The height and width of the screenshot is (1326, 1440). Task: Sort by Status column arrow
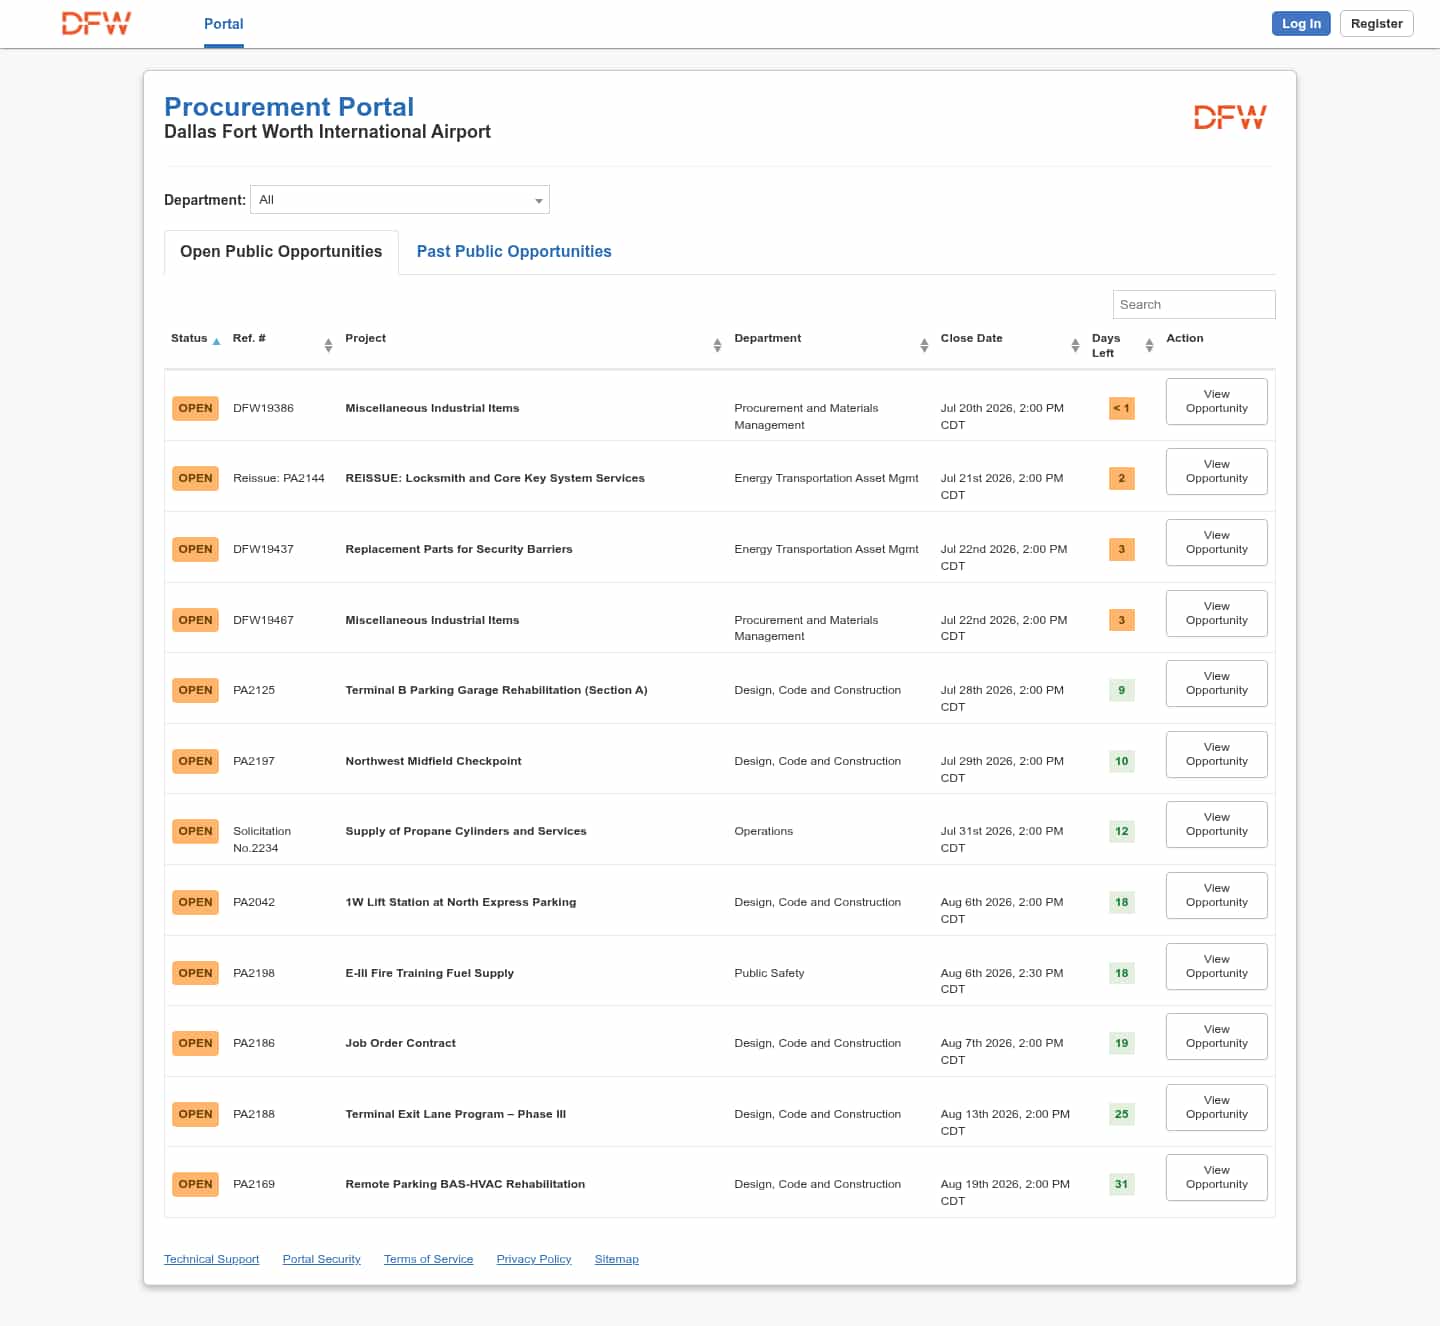(216, 341)
